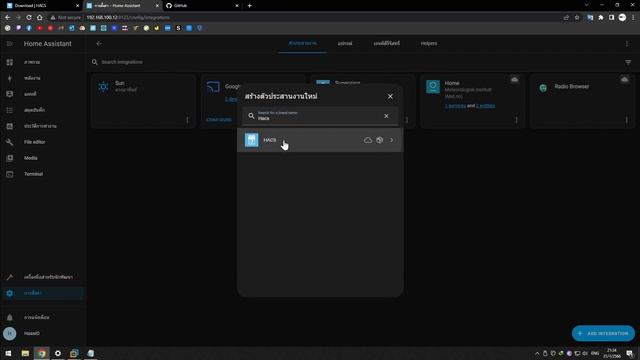Click the cloud badge on Home card

515,80
